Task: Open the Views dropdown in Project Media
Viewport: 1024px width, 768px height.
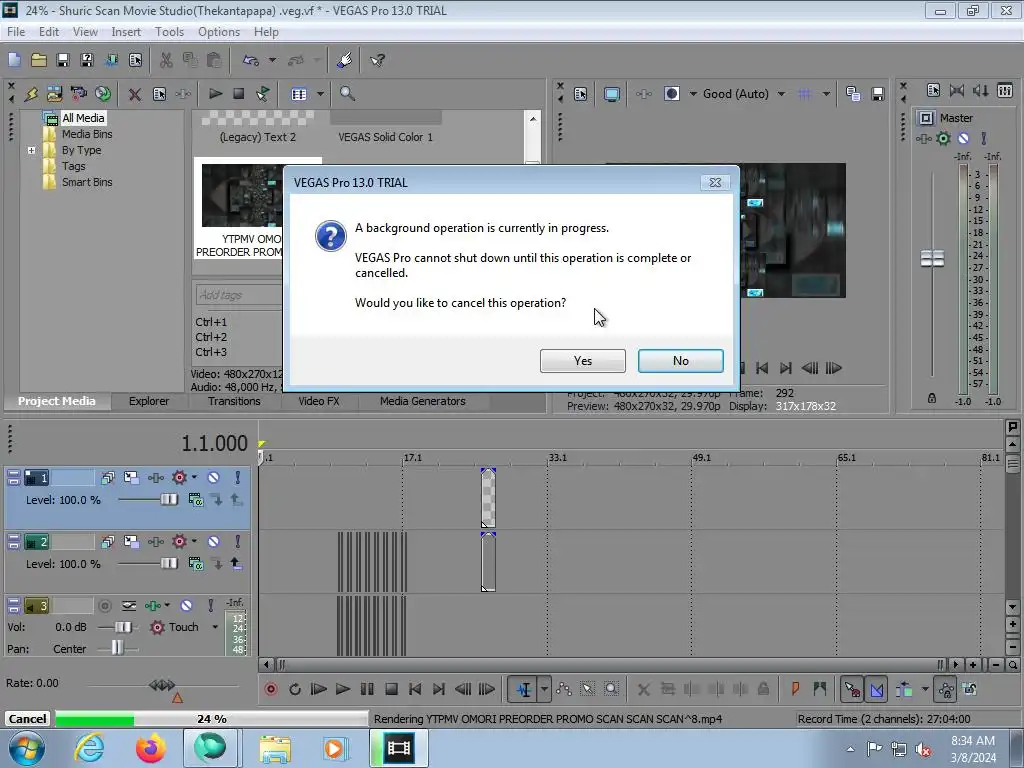Action: pyautogui.click(x=320, y=94)
